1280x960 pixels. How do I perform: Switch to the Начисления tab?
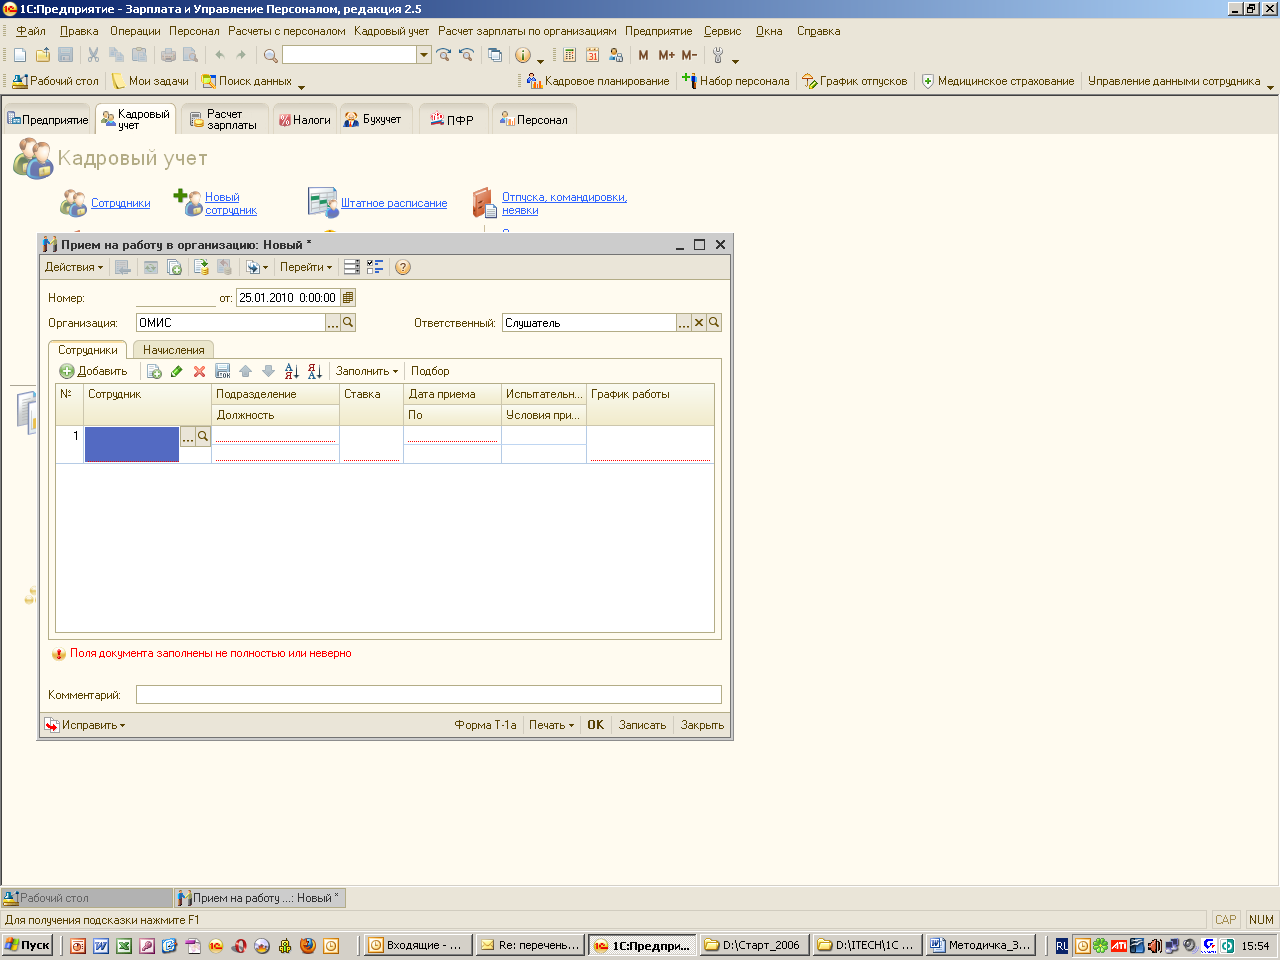(173, 350)
